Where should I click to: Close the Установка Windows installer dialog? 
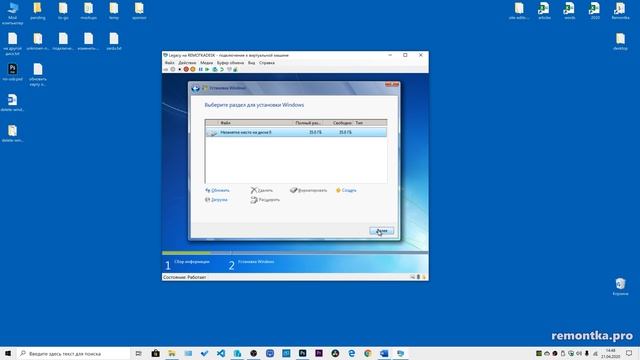(392, 84)
